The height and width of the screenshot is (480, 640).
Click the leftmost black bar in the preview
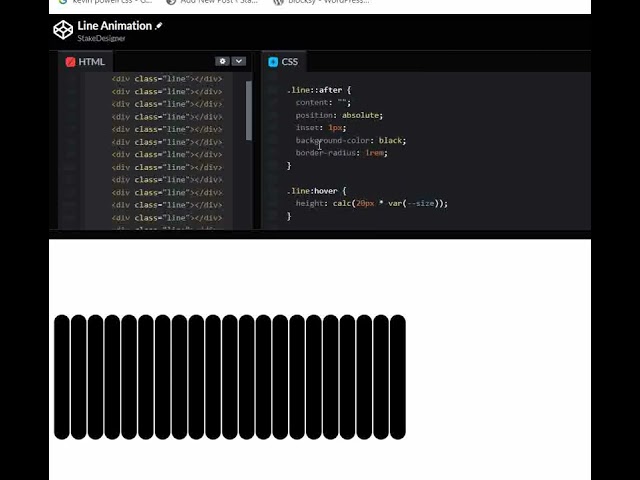pyautogui.click(x=62, y=377)
